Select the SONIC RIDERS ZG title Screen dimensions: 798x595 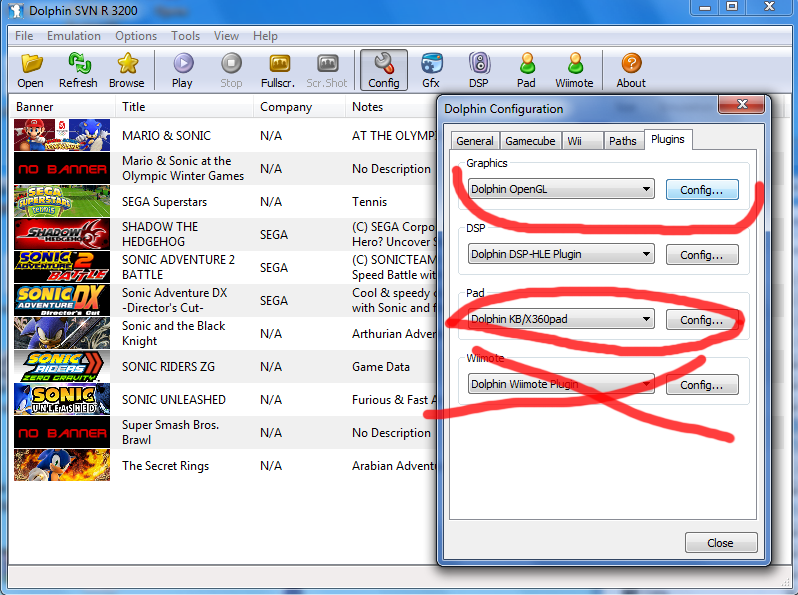click(x=168, y=366)
